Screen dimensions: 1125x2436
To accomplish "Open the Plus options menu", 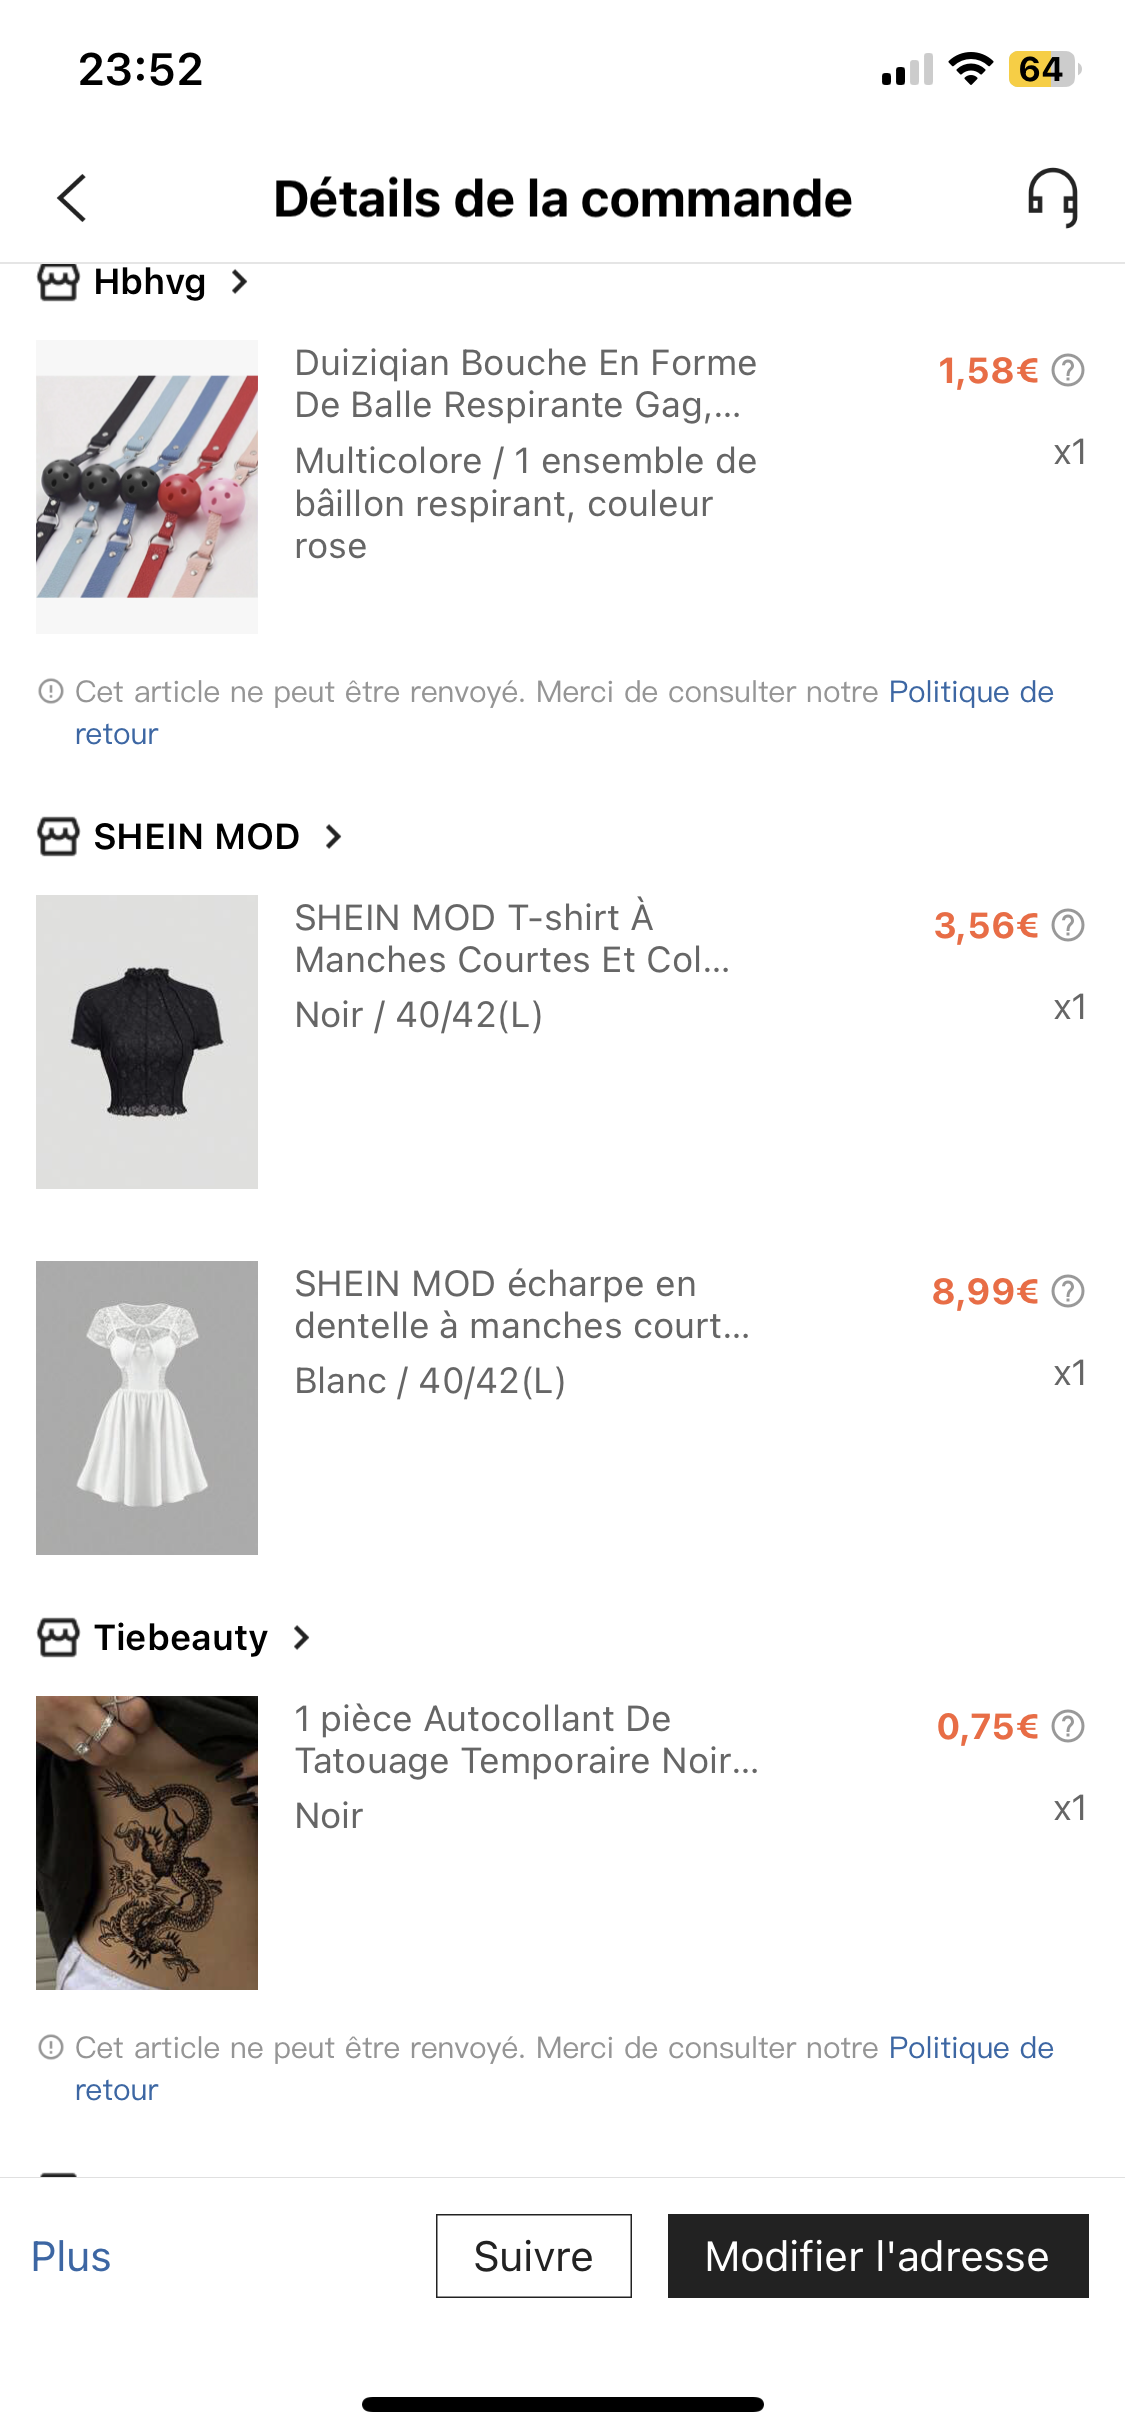I will click(71, 2257).
